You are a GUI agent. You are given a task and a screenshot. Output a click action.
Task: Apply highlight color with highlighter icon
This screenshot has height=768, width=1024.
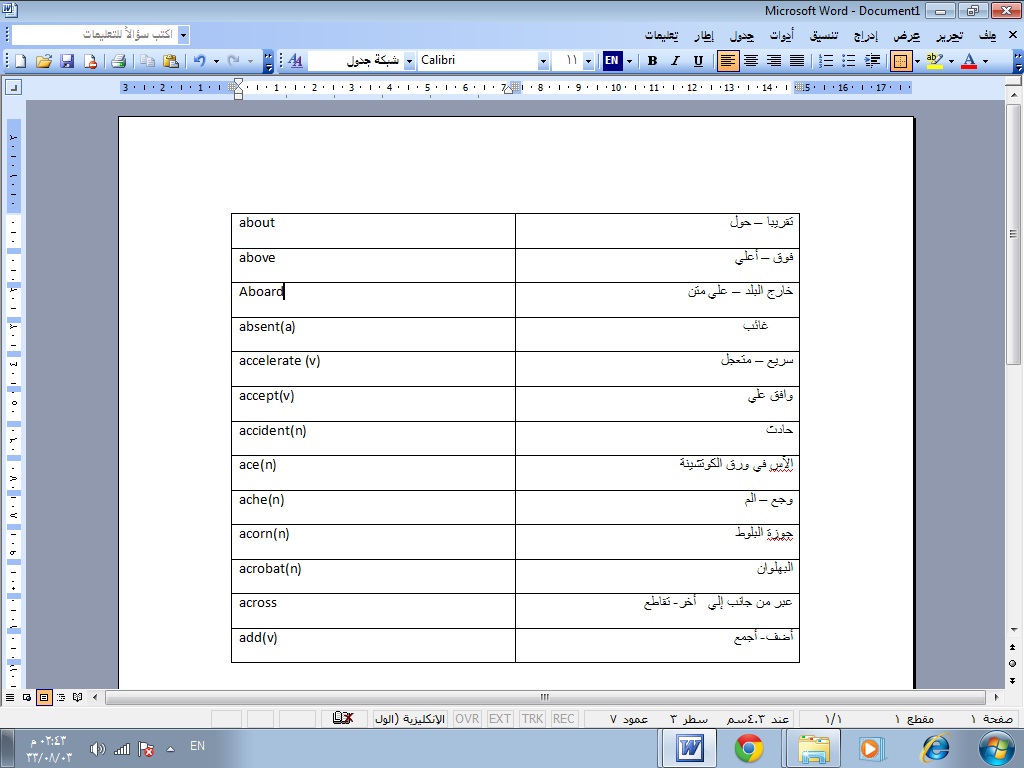(x=935, y=61)
